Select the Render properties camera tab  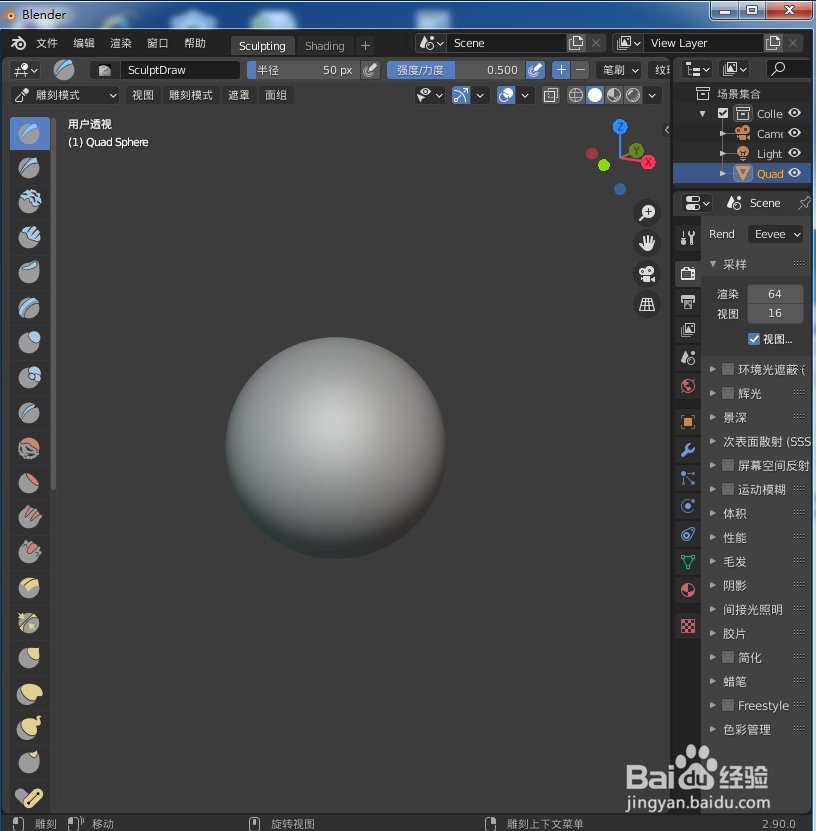[x=687, y=274]
